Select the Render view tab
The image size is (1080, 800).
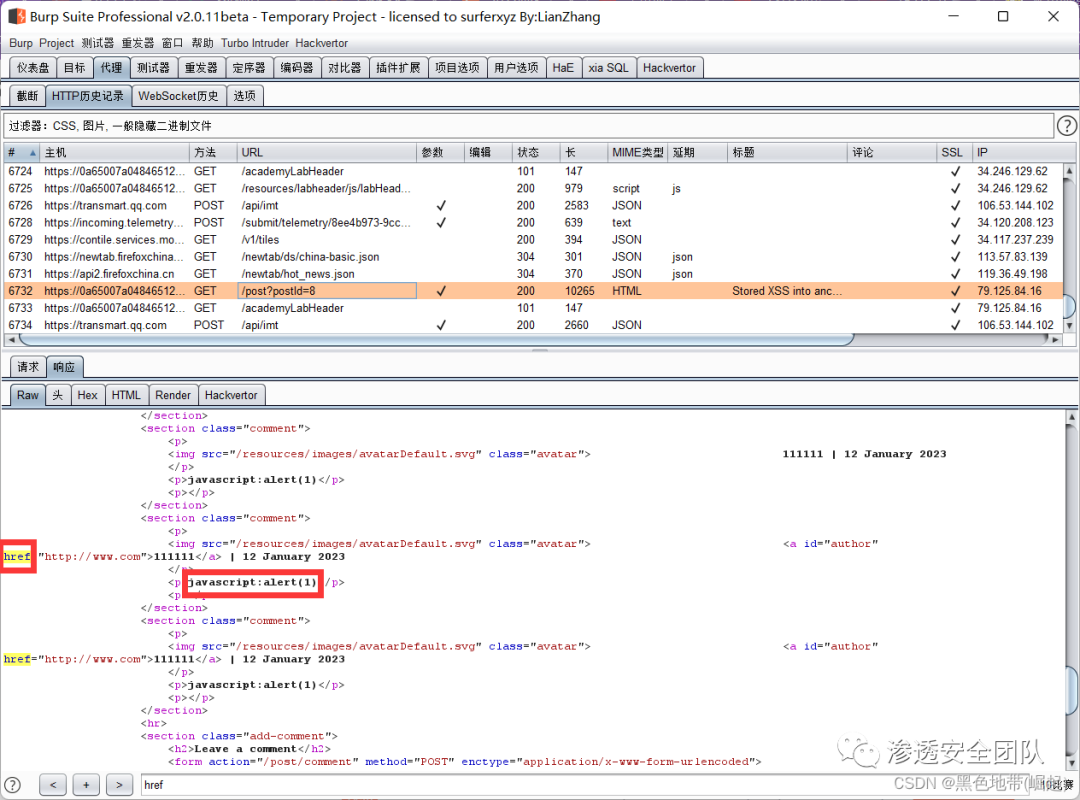[x=173, y=395]
